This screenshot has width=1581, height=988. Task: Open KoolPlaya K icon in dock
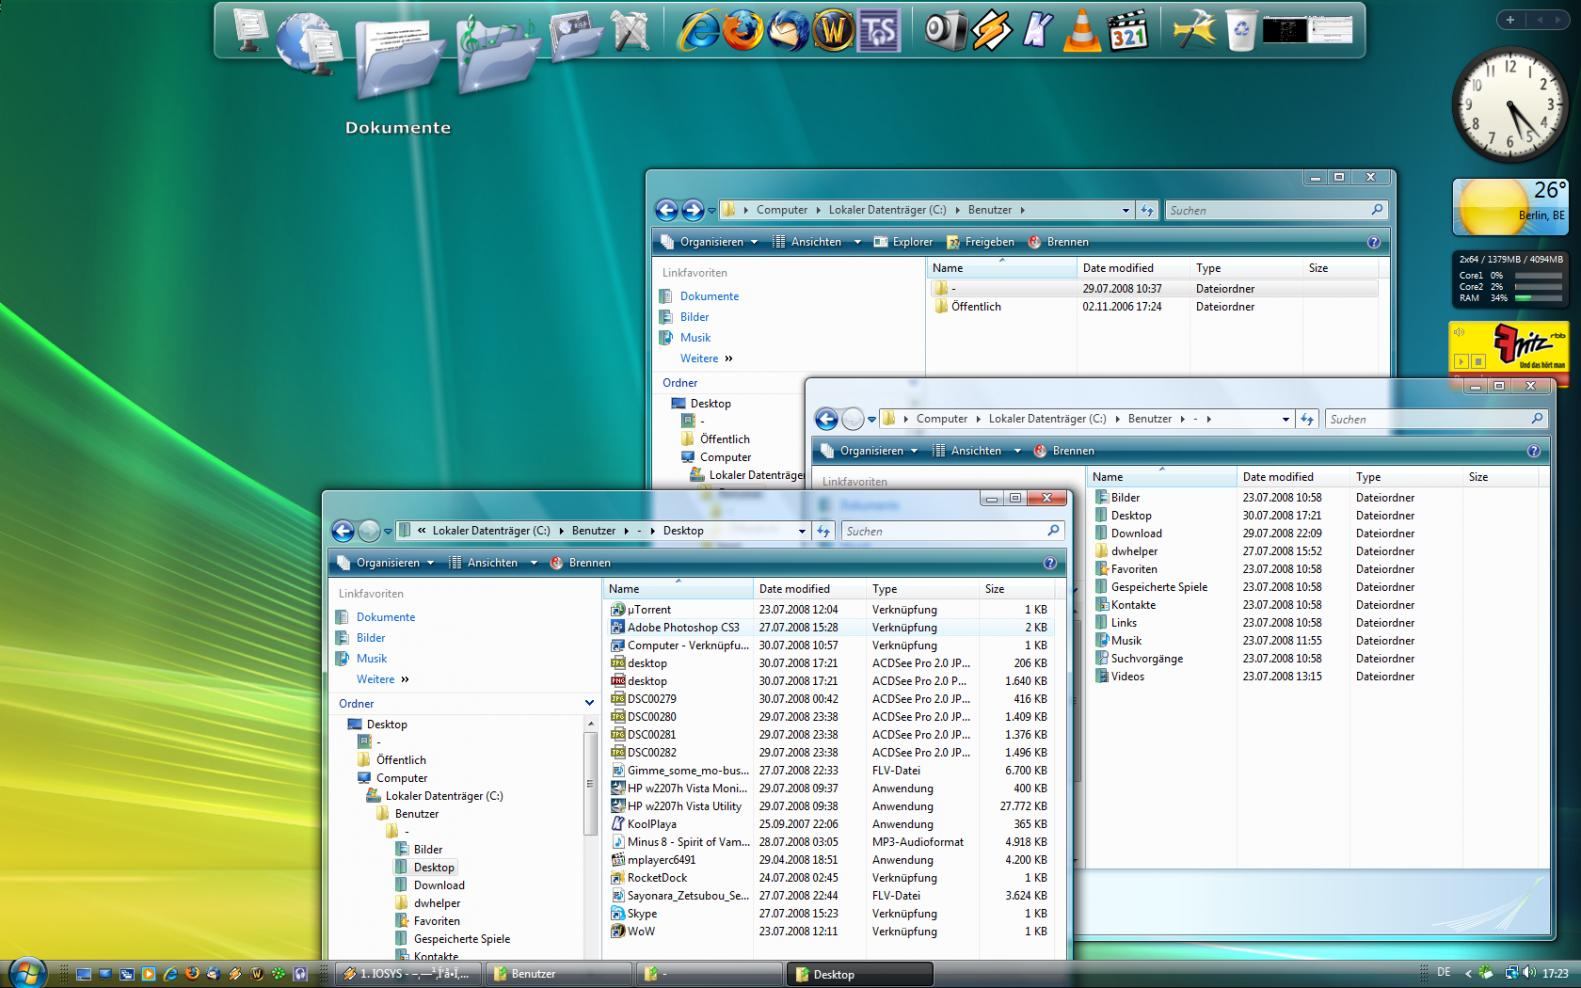(1036, 32)
